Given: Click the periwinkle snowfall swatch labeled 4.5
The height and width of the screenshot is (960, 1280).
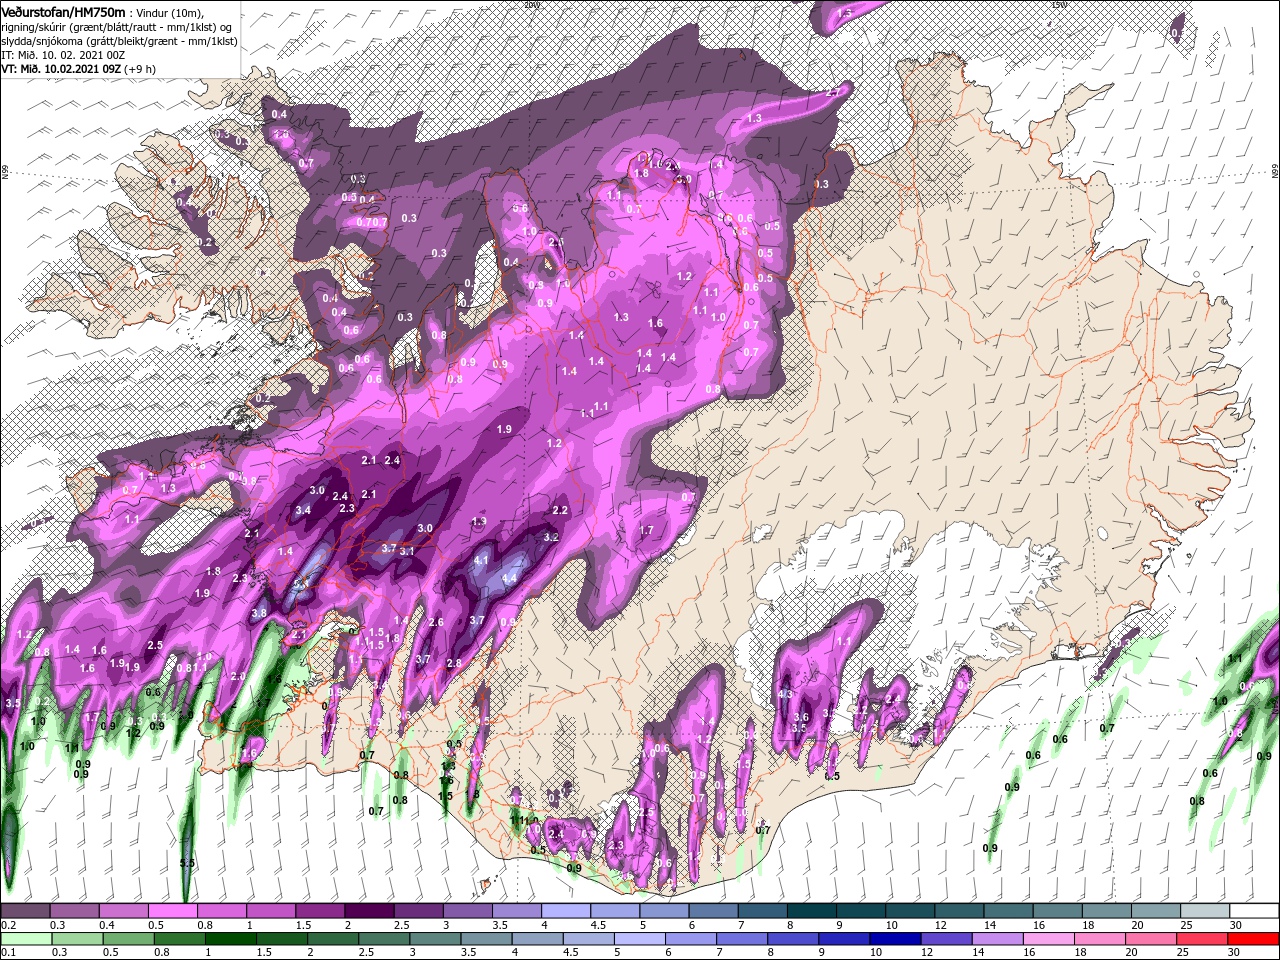Looking at the screenshot, I should [615, 911].
